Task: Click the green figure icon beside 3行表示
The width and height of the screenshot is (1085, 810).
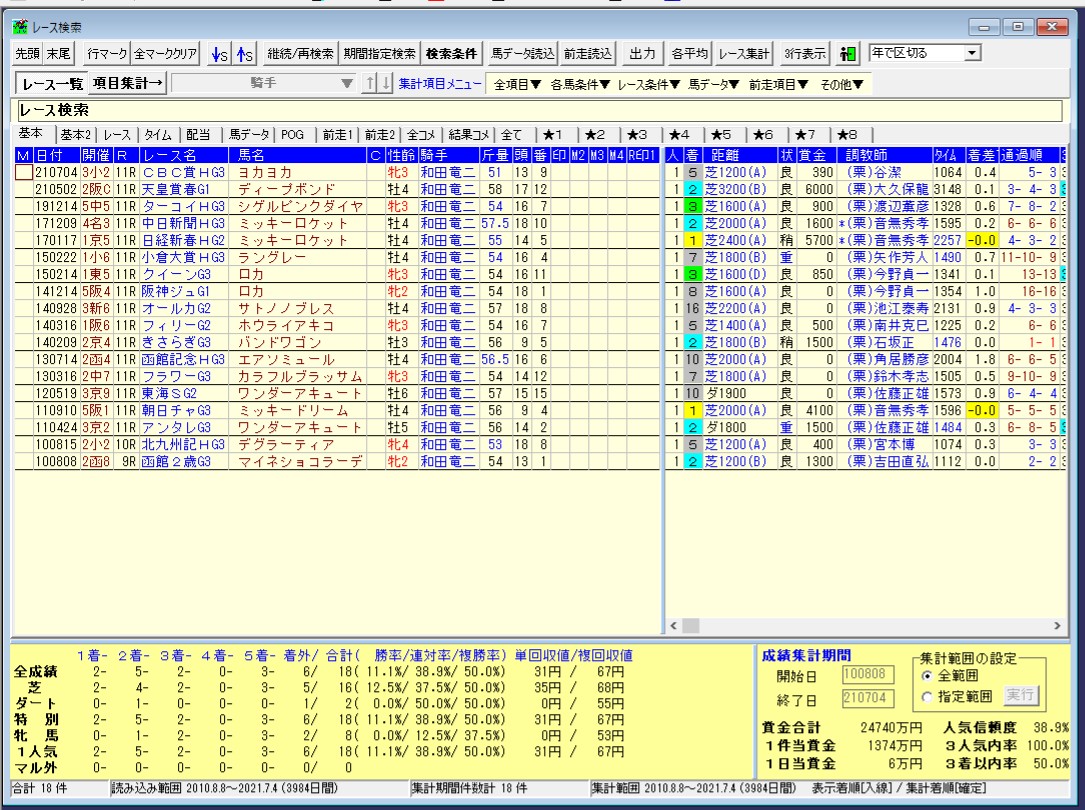Action: pyautogui.click(x=848, y=53)
